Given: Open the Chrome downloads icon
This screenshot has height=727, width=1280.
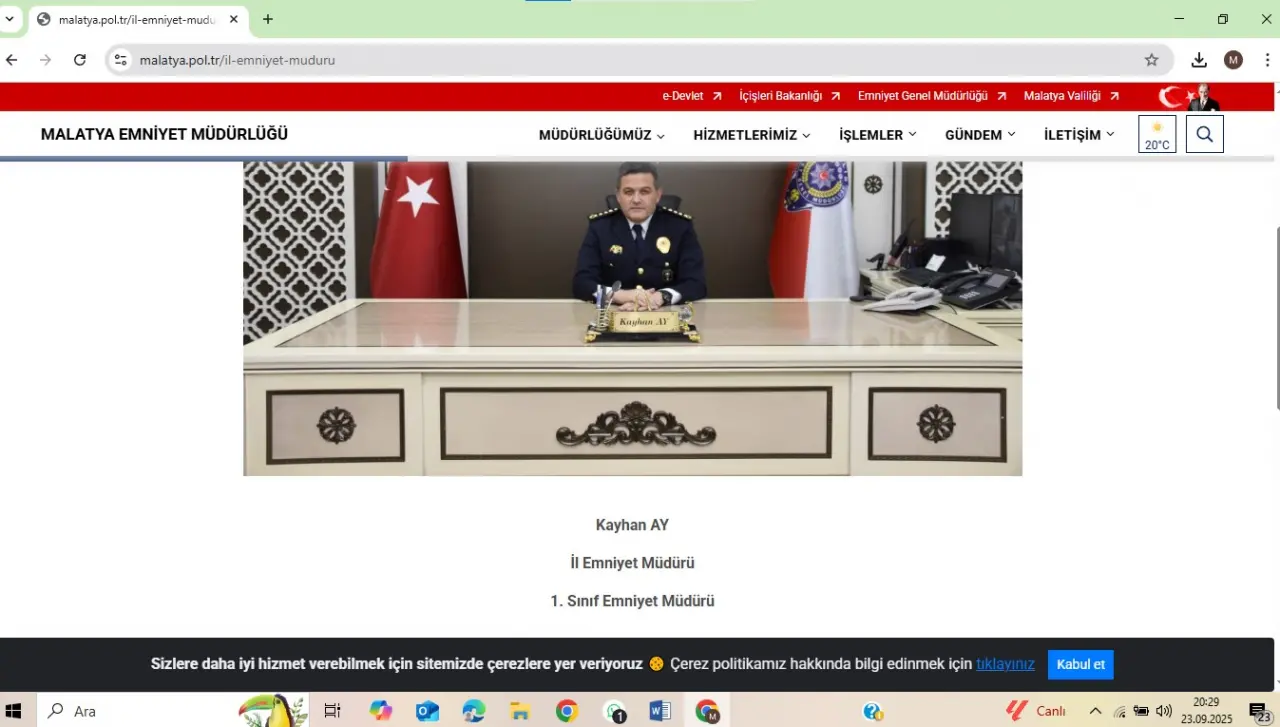Looking at the screenshot, I should (x=1199, y=60).
